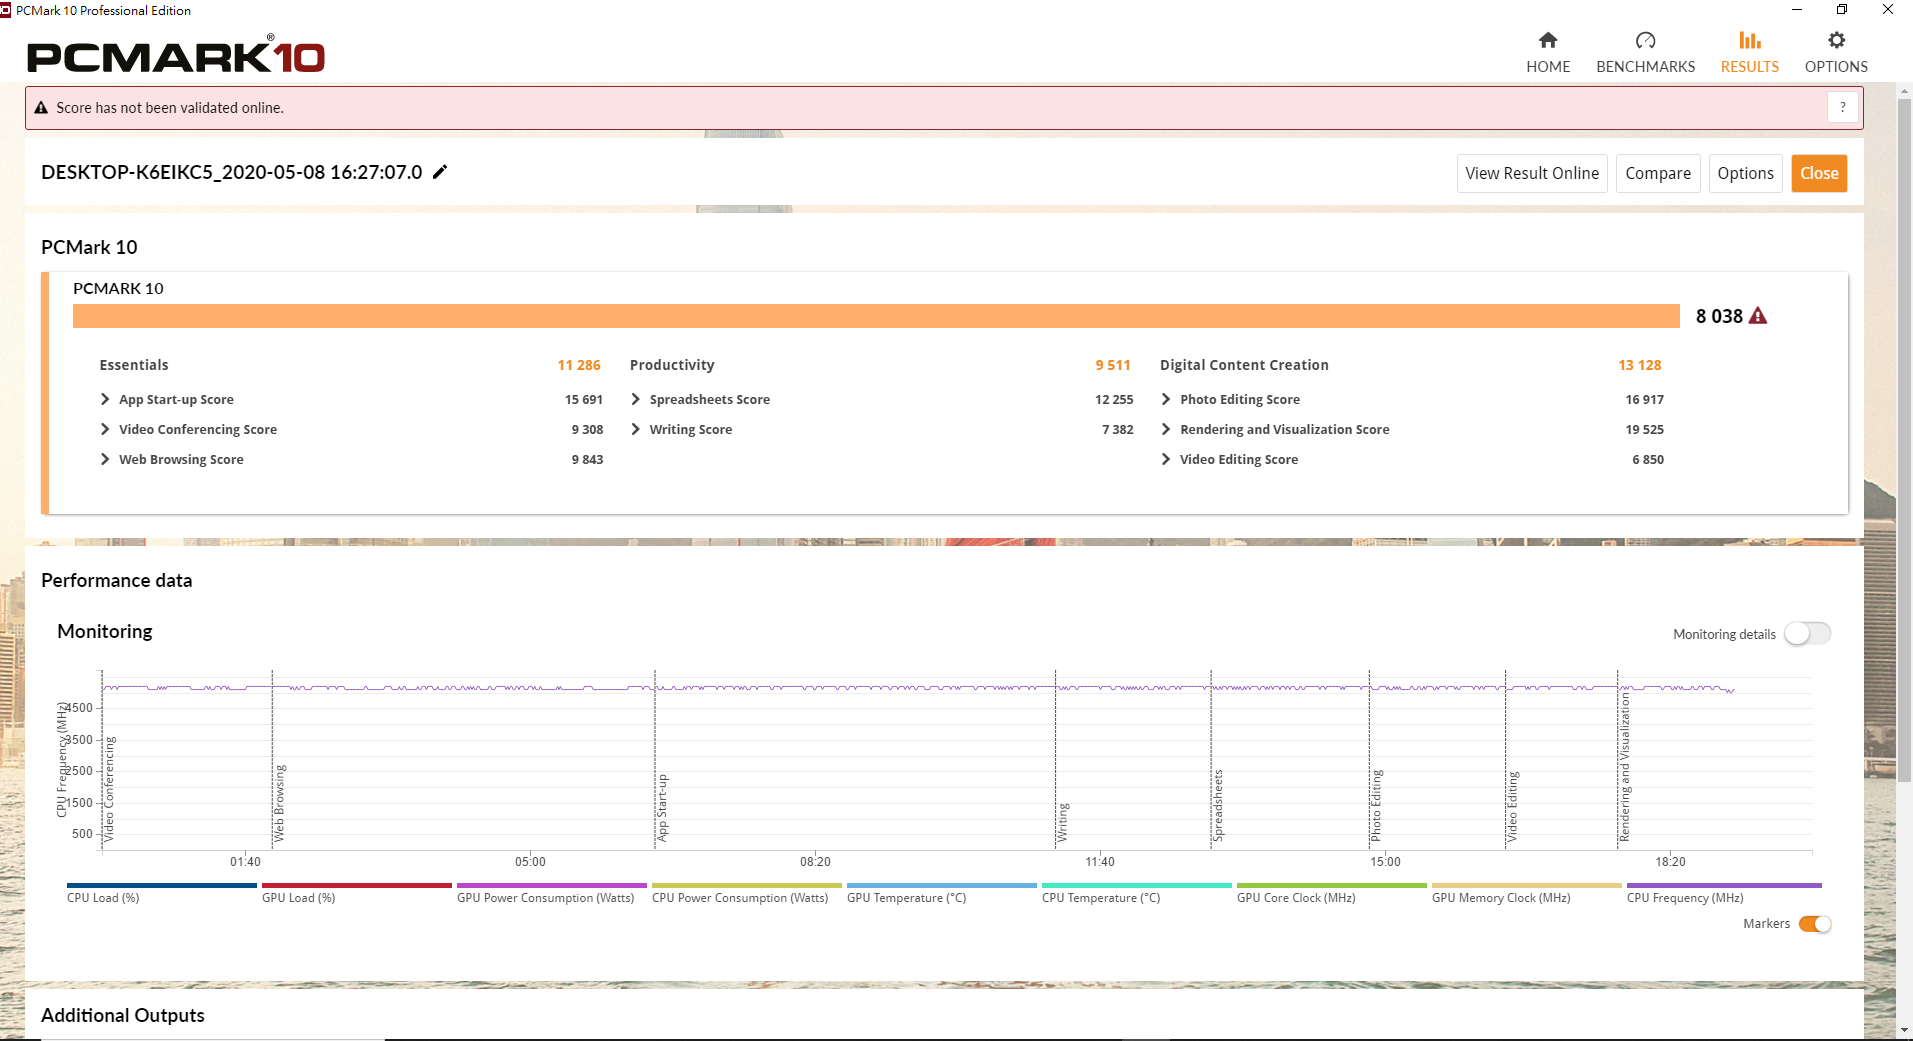Click the Spreadsheets timeline marker
Screen dimensions: 1913x1041
pos(1218,805)
